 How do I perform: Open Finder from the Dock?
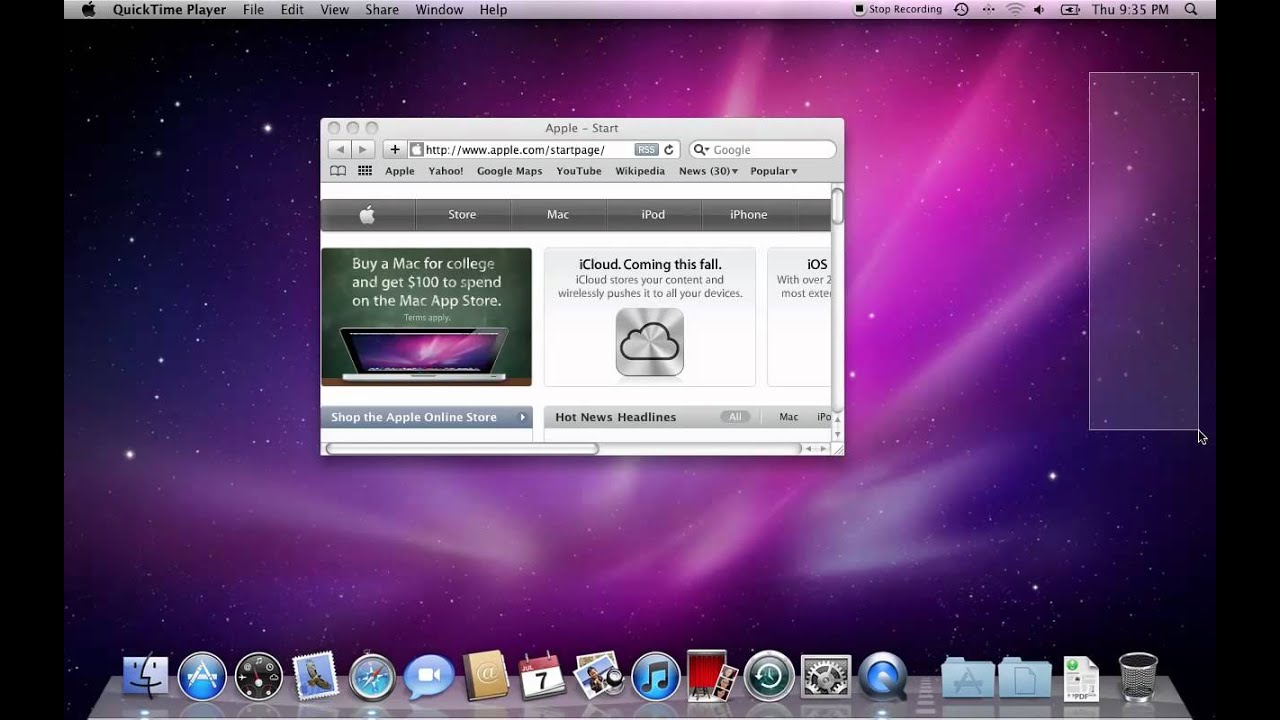(x=146, y=677)
